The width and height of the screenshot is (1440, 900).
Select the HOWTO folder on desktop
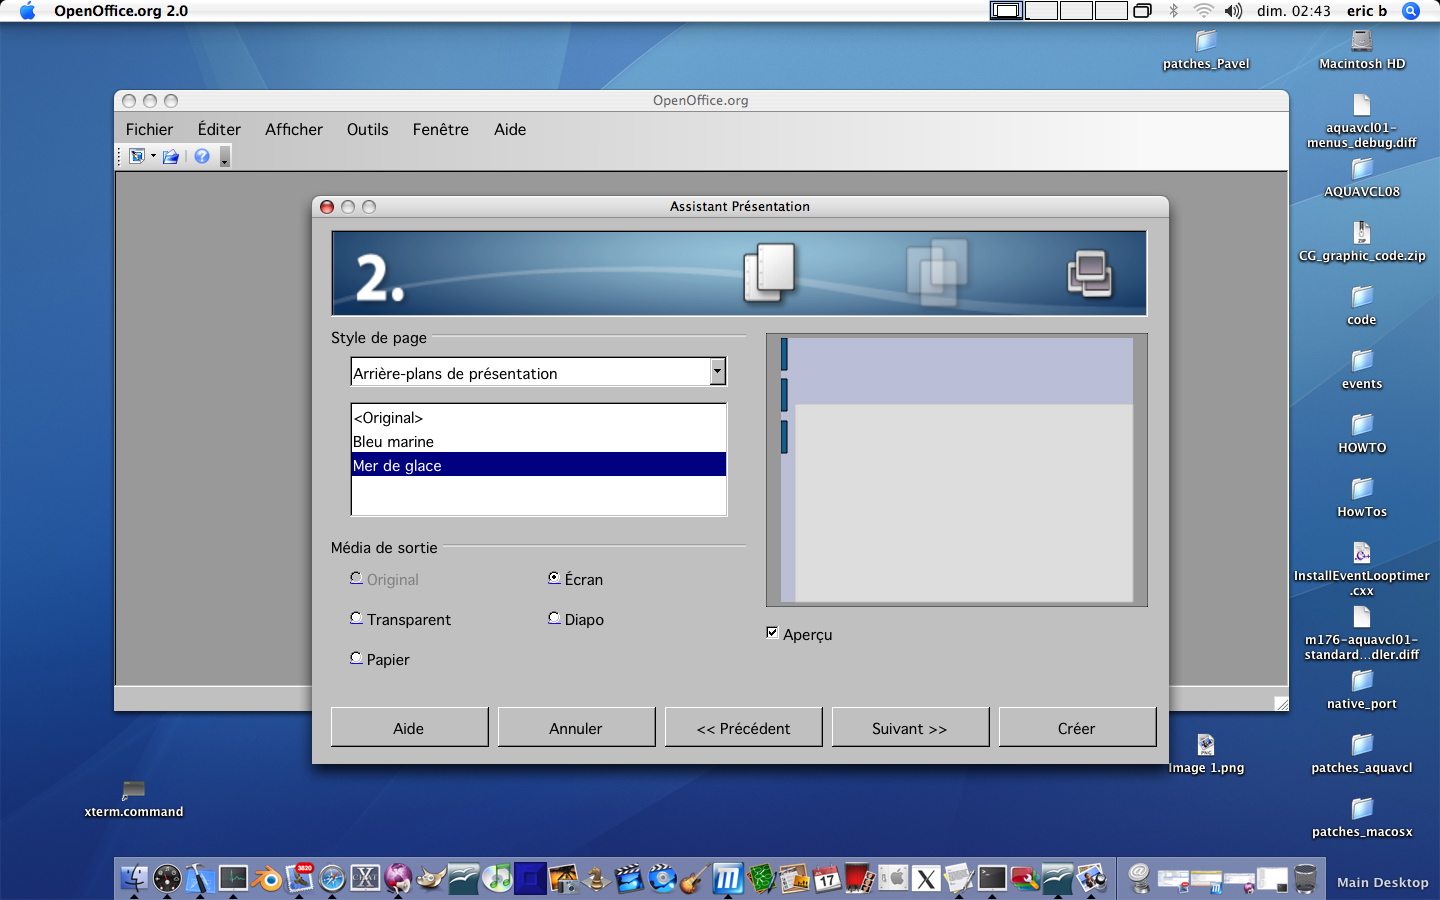pos(1362,424)
